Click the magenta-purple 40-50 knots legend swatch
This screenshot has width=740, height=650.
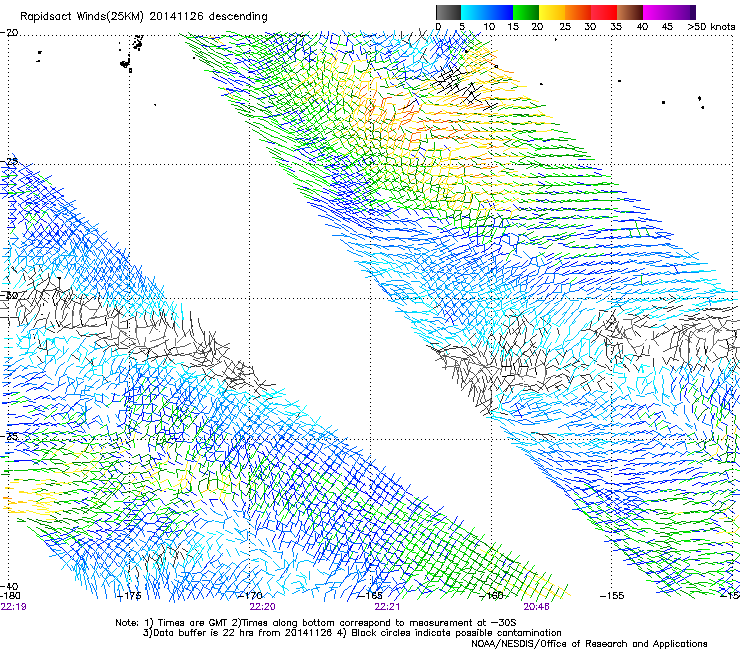[669, 12]
